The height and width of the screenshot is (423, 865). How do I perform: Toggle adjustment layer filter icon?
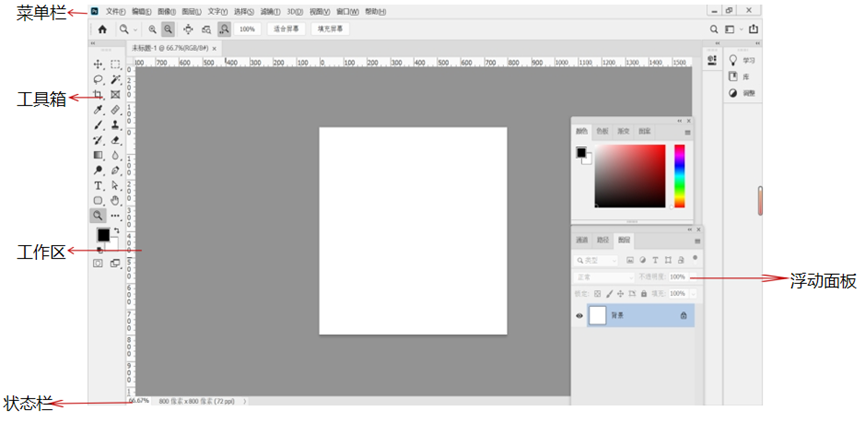pos(643,260)
